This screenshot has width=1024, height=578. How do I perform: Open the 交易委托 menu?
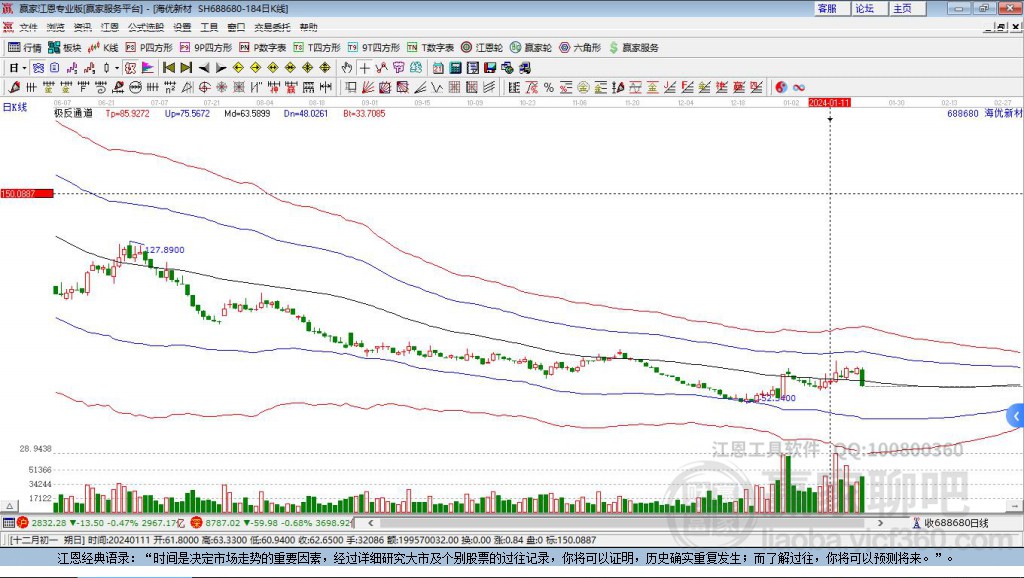point(272,27)
